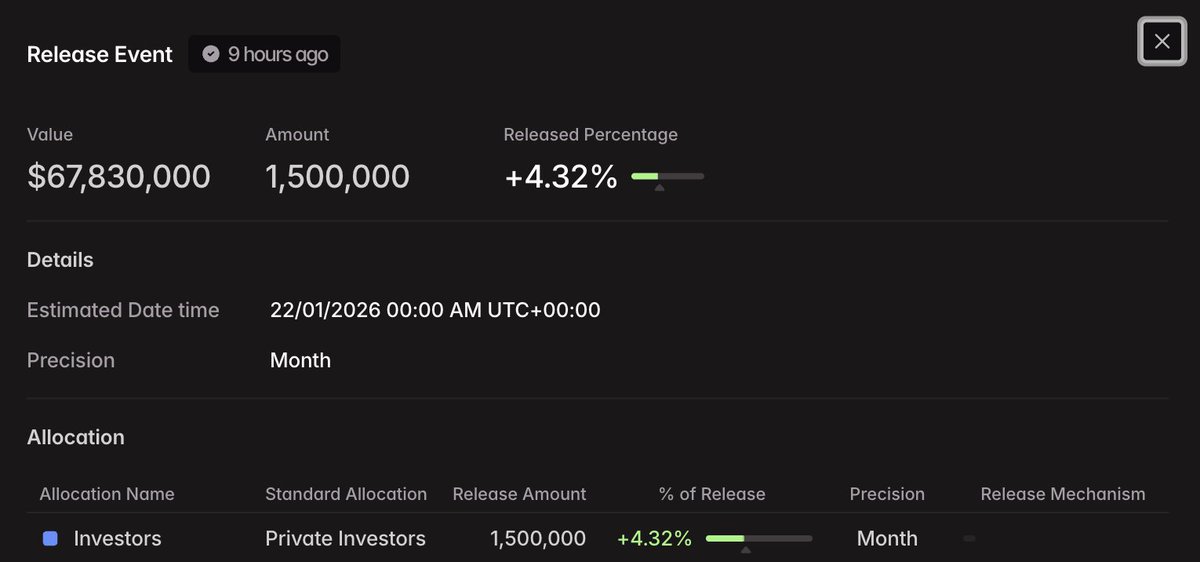Click the Release Mechanism column header
This screenshot has width=1200, height=562.
1063,494
